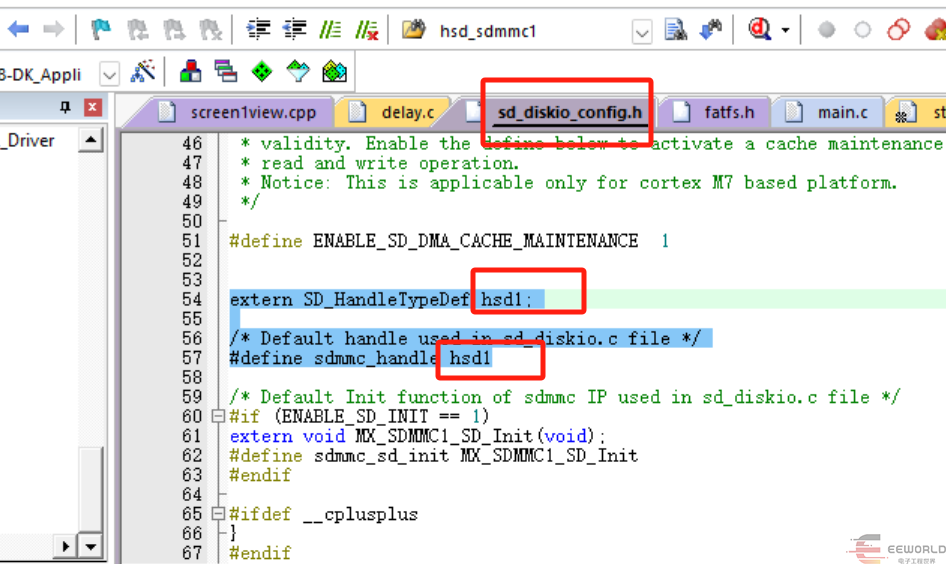Start the debug session

pos(759,30)
